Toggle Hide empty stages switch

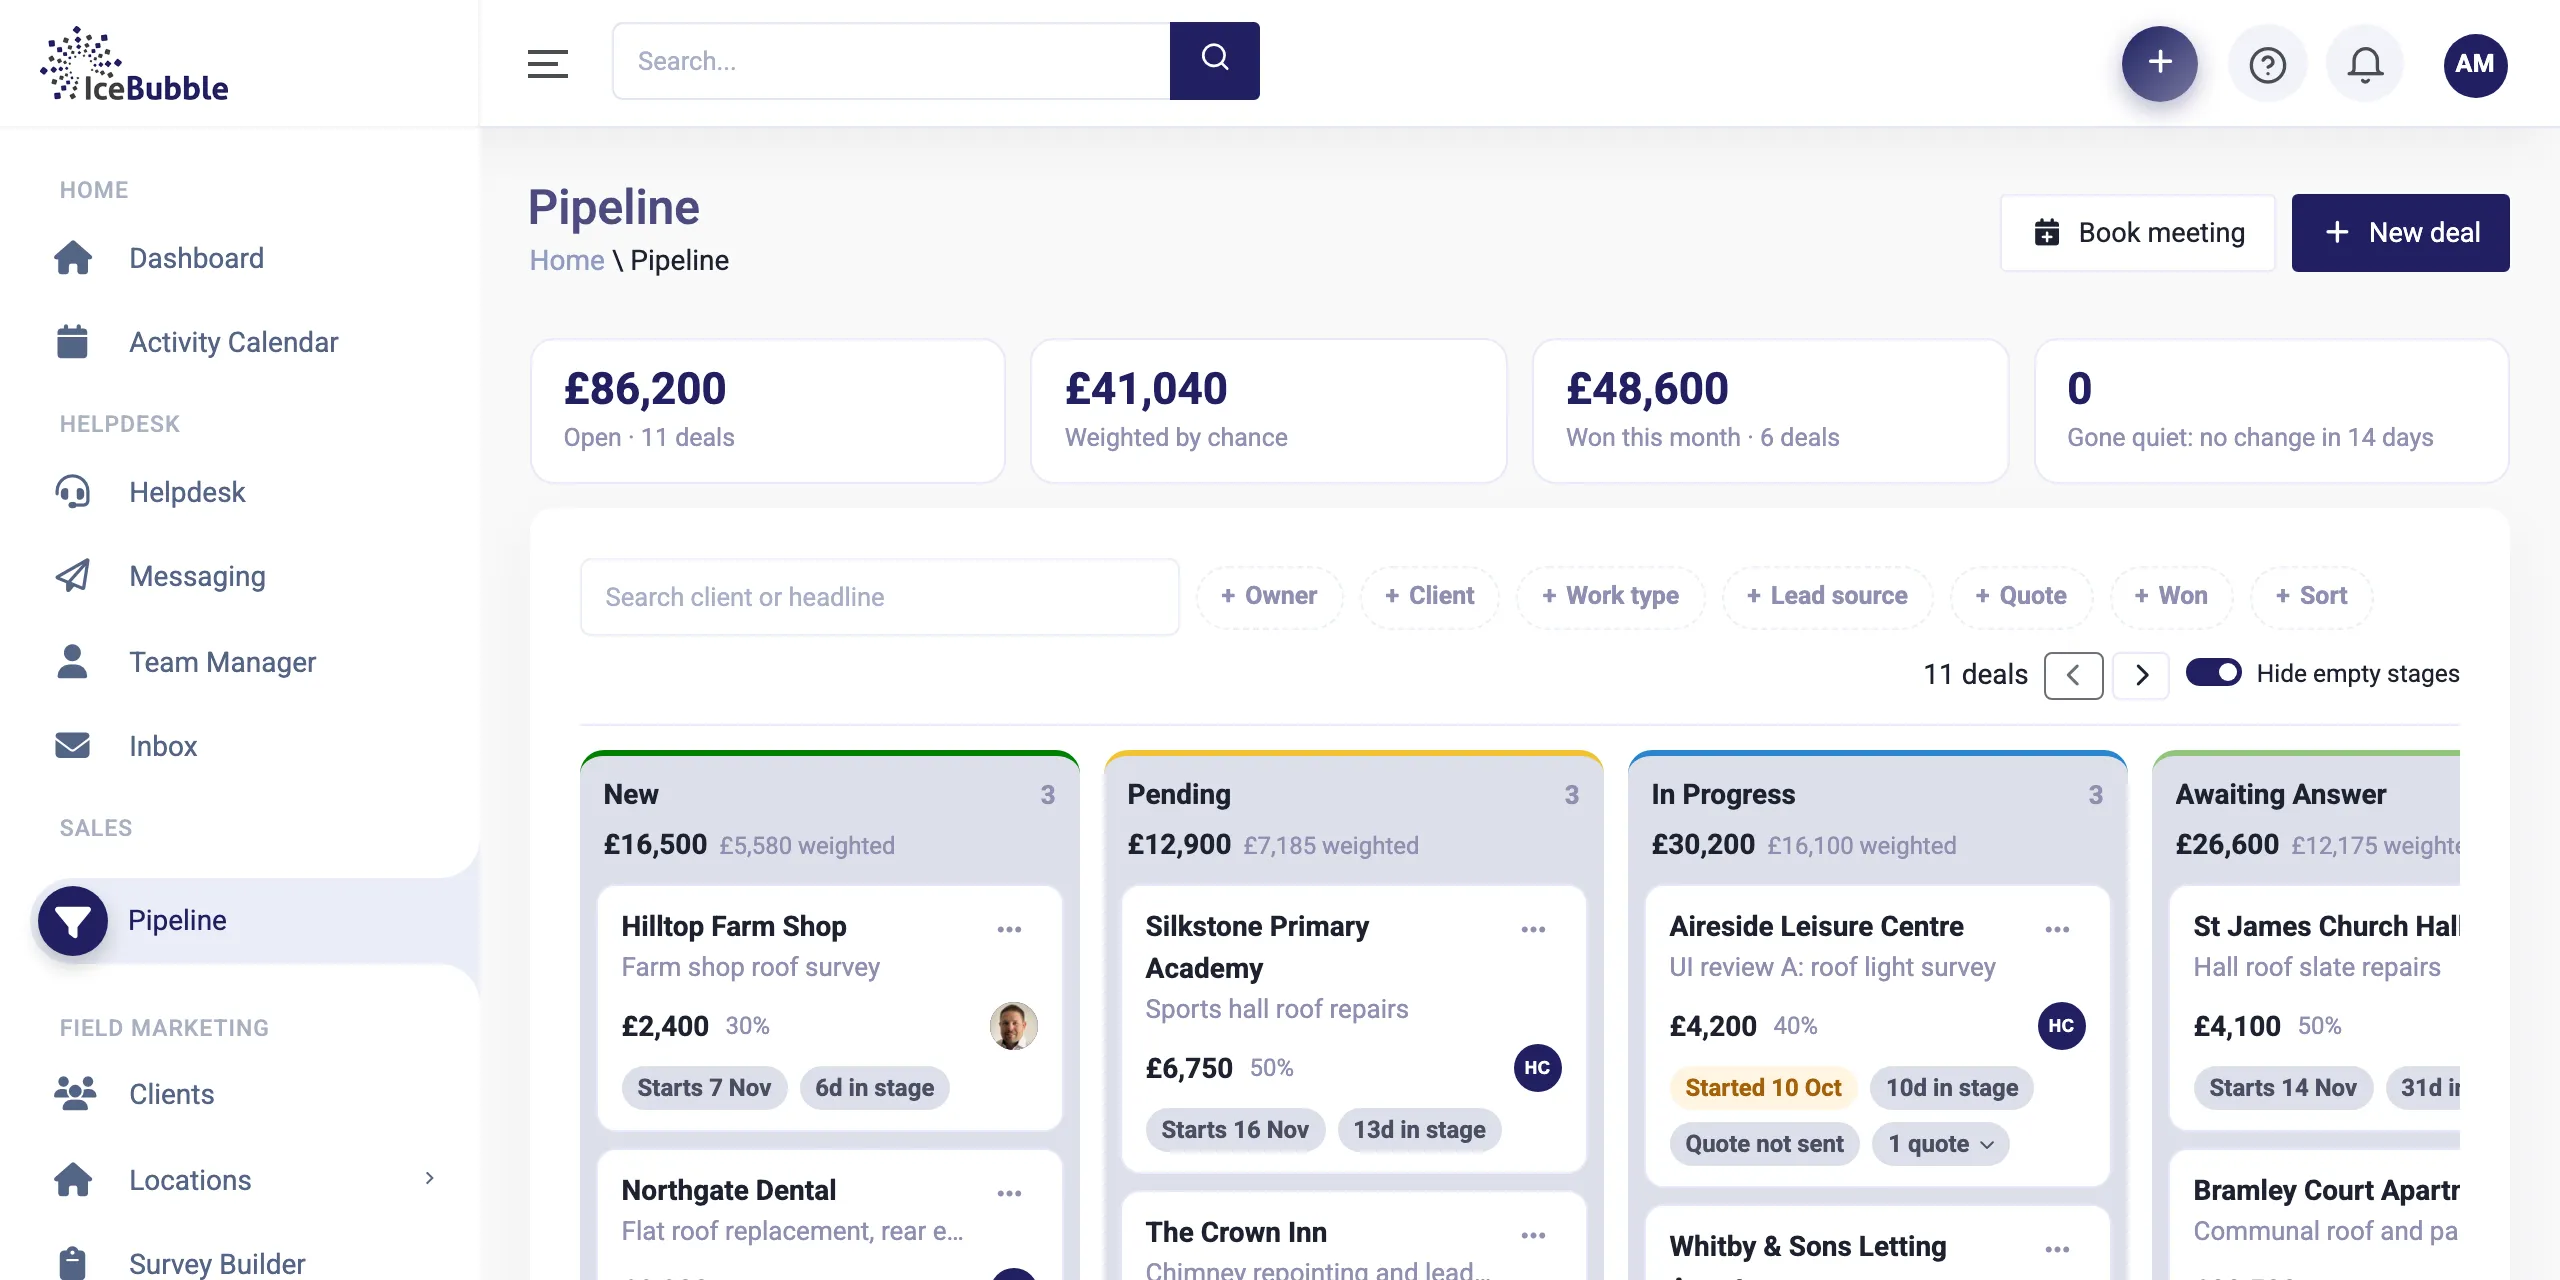point(2213,673)
